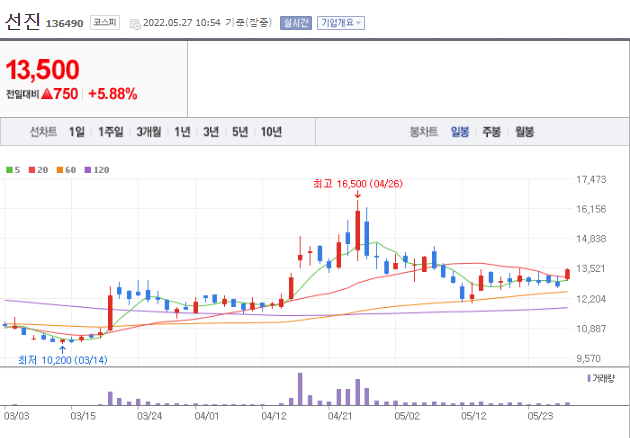
Task: Click the 최고 16,500 (04/26) high marker
Action: (x=358, y=184)
